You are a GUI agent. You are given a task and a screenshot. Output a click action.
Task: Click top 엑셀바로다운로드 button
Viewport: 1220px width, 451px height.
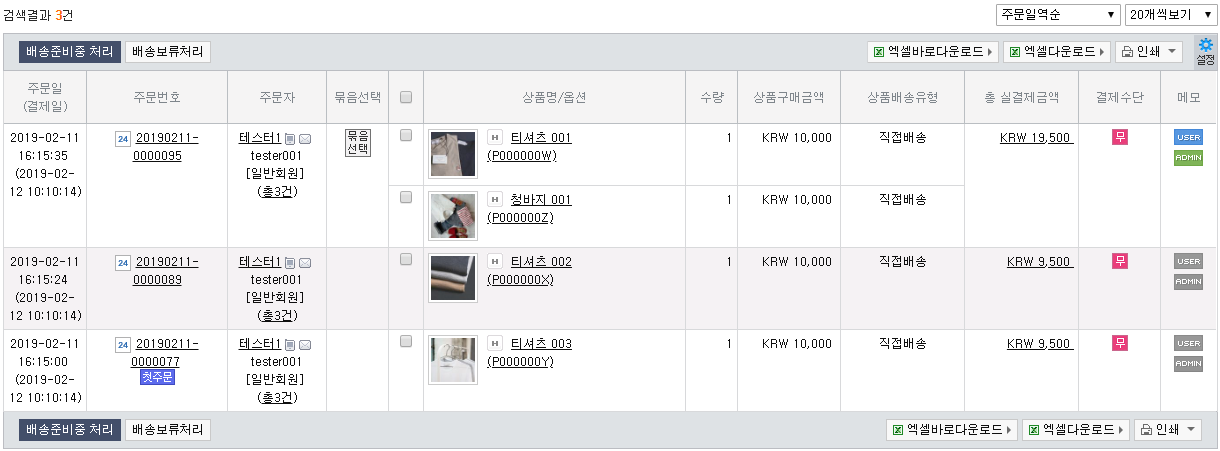point(933,52)
